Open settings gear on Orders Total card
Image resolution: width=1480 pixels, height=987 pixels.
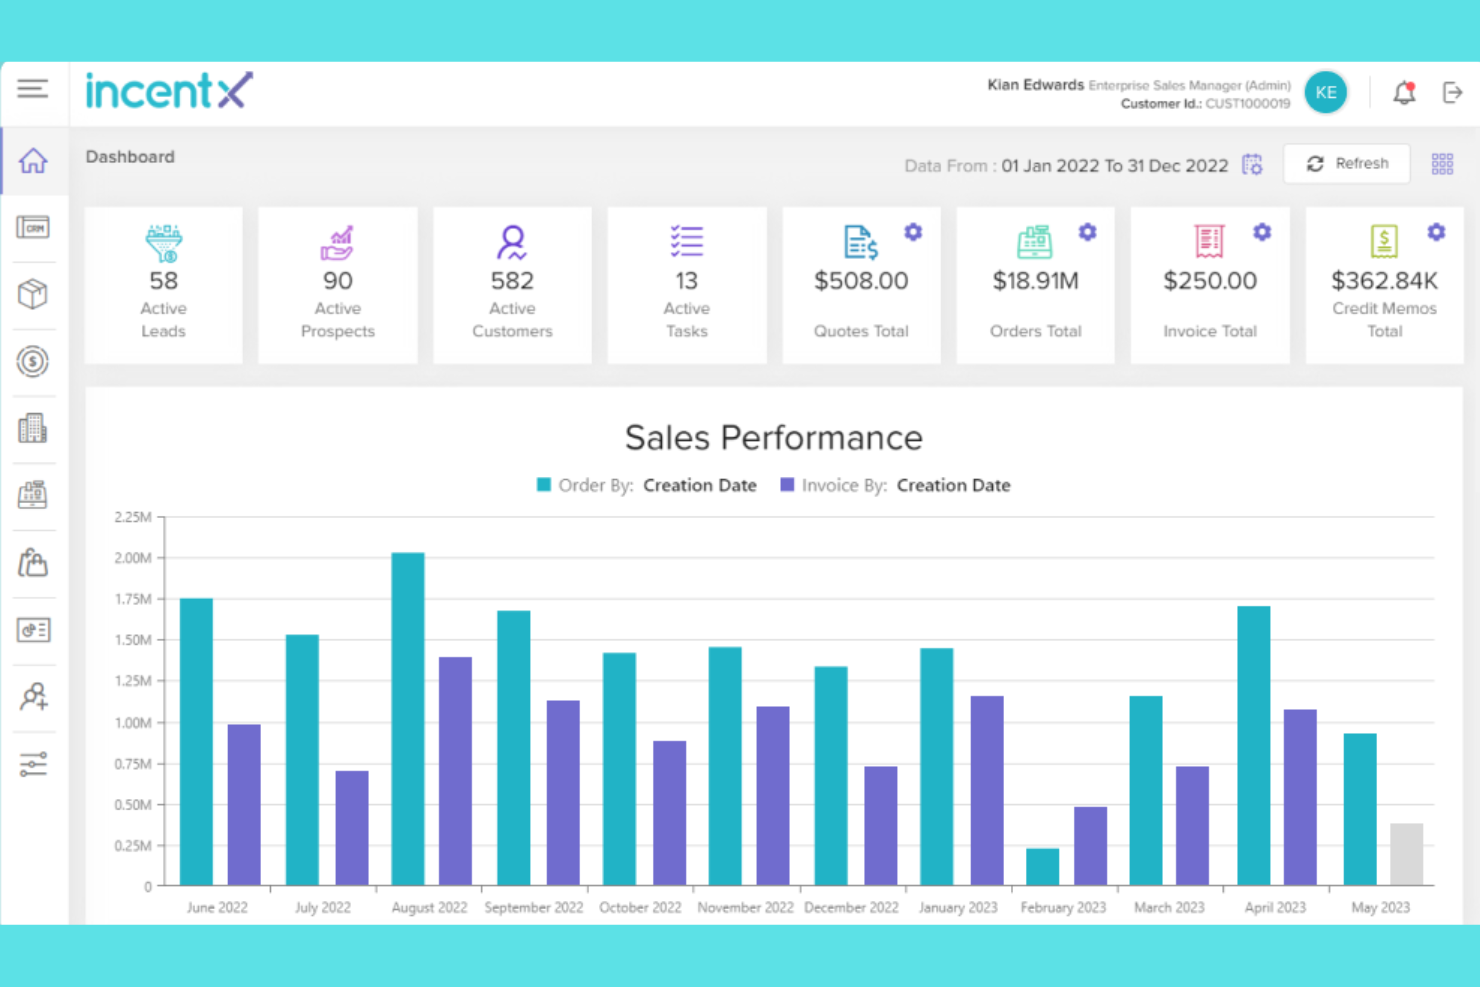1087,231
